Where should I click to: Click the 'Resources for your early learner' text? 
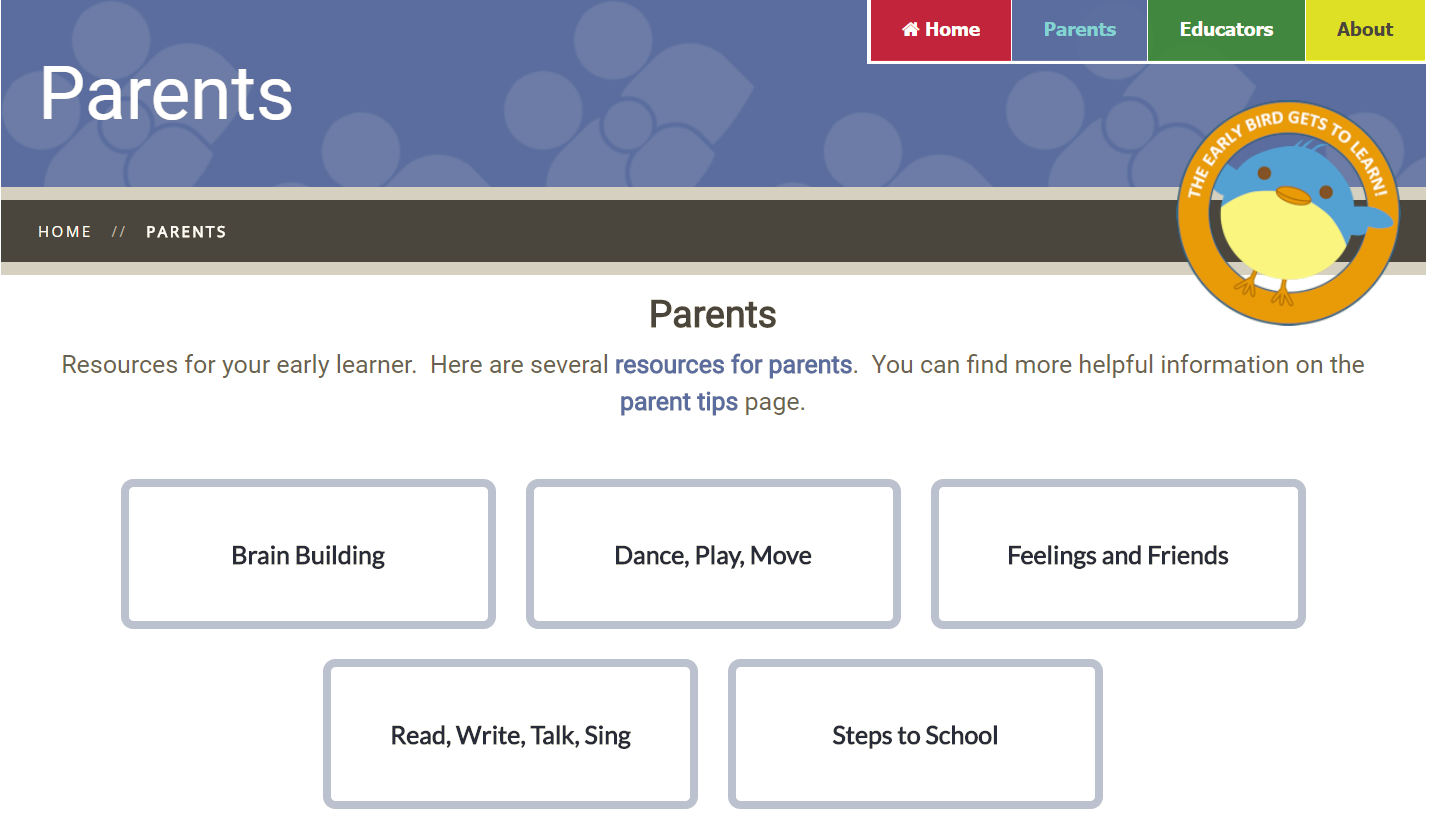pyautogui.click(x=239, y=365)
